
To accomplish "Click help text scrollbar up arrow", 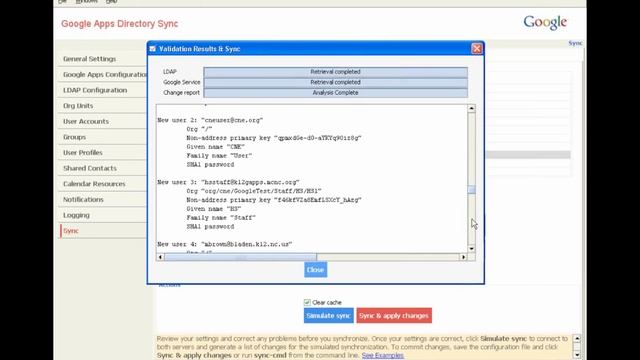I will click(x=577, y=338).
